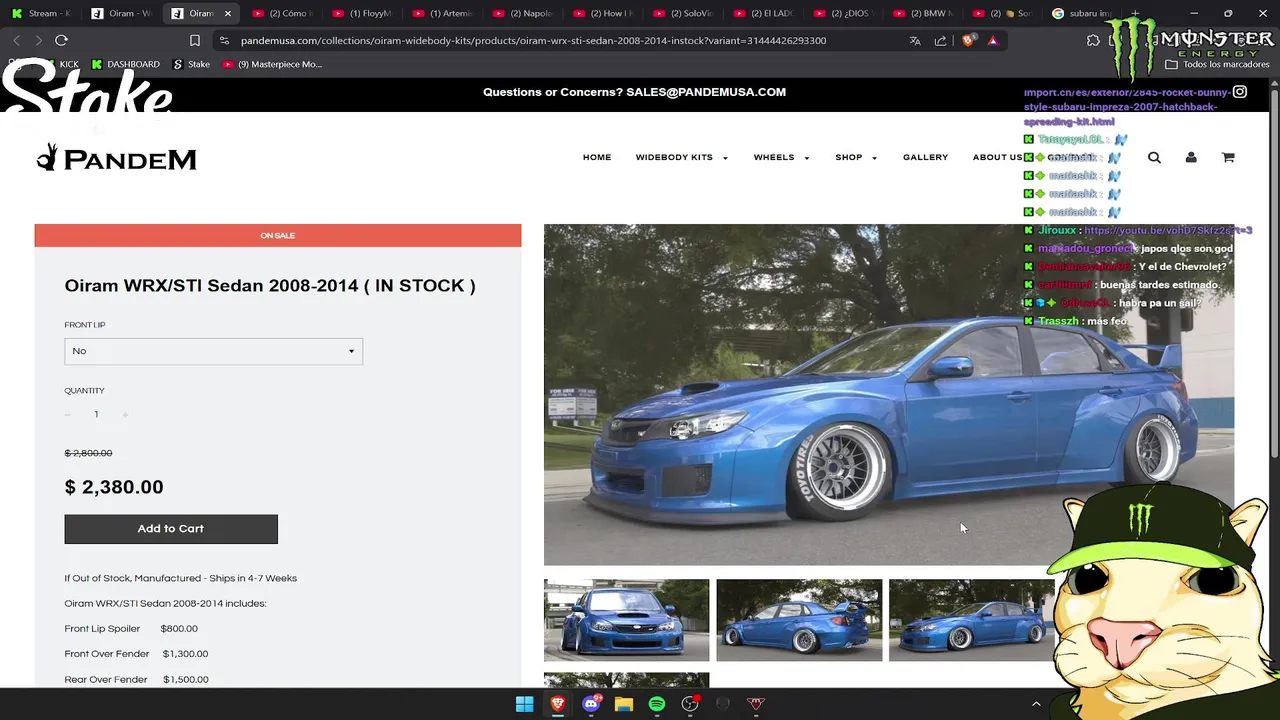1280x720 pixels.
Task: Click the SALES@PANDEMUSA.COM email text
Action: [706, 92]
